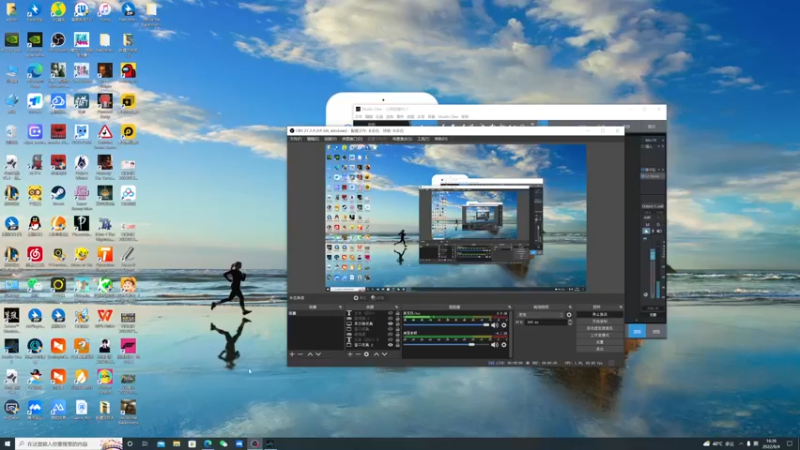Open OBS 帮助 (Help) menu
This screenshot has width=800, height=450.
pos(441,139)
